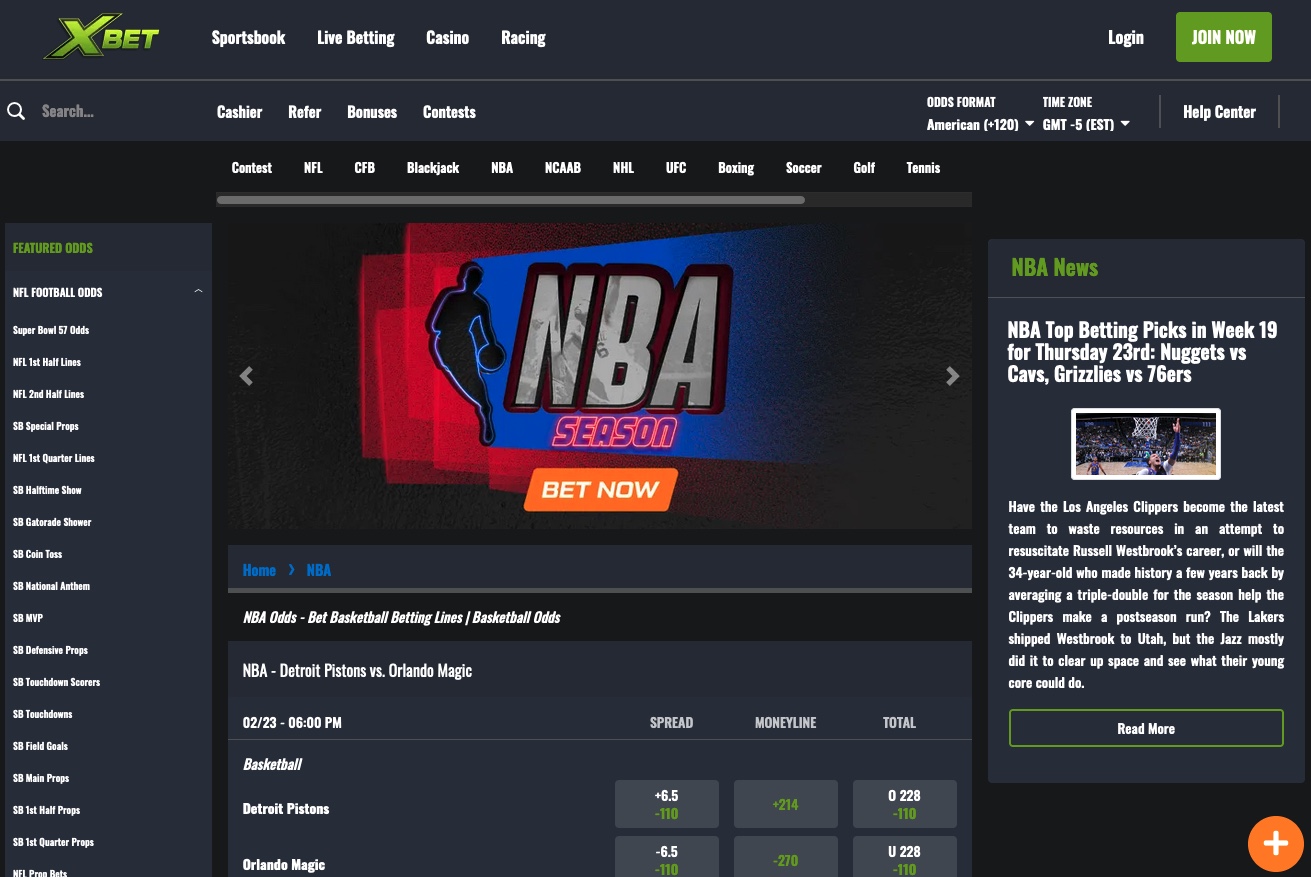Go to Cashier page

point(239,111)
